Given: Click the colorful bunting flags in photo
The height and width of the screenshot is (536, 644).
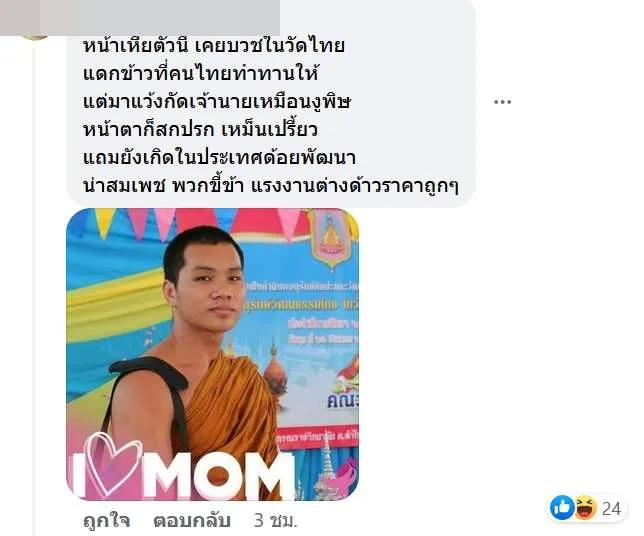Looking at the screenshot, I should tap(193, 222).
